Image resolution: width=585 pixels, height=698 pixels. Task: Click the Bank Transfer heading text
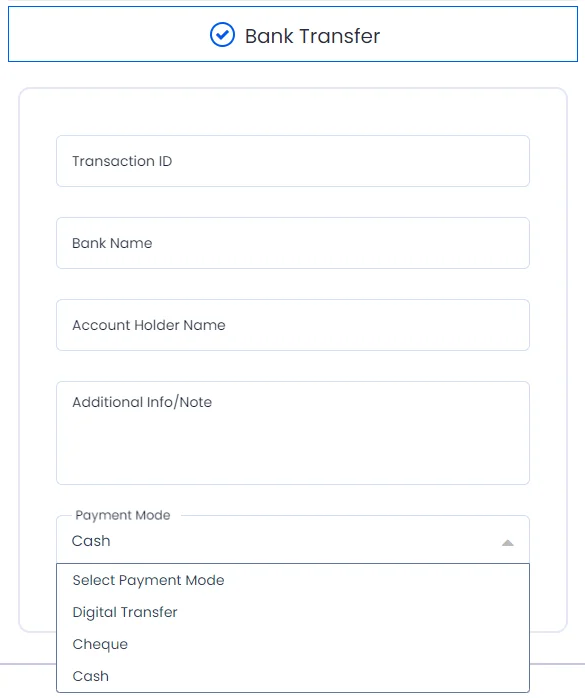[x=313, y=36]
